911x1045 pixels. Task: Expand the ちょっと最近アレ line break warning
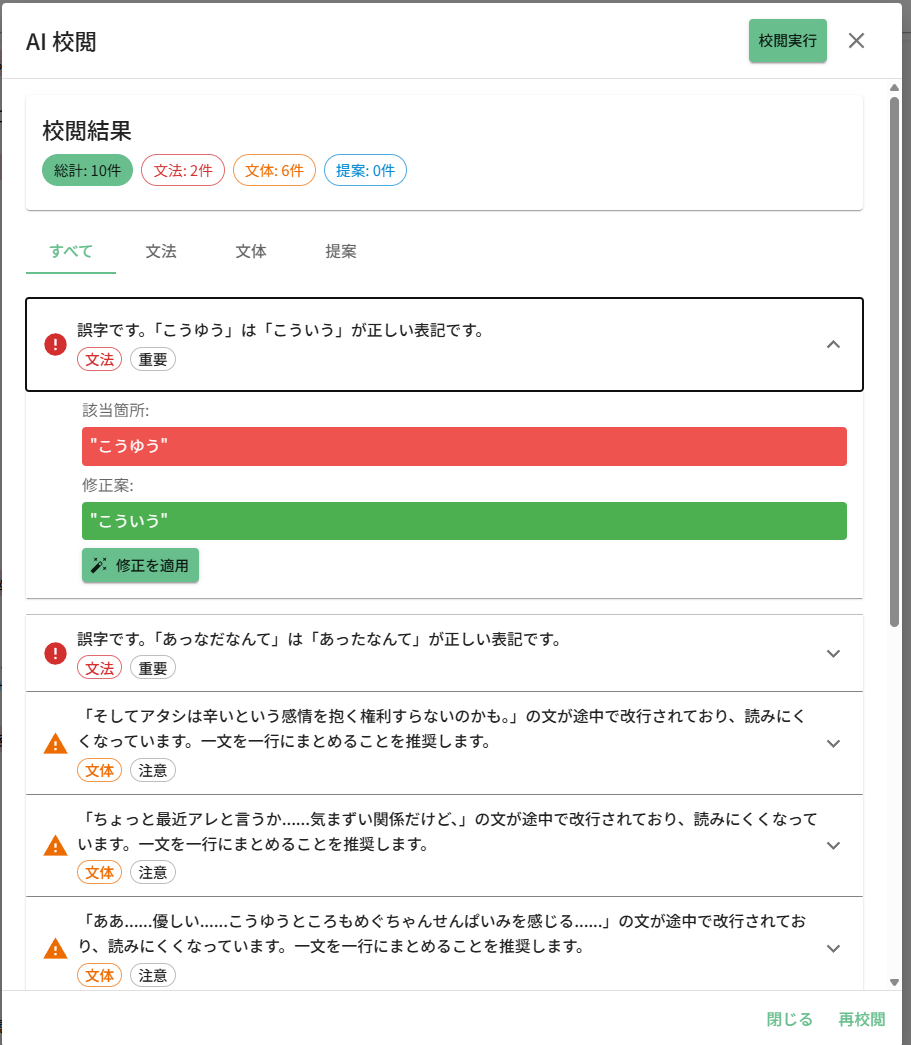coord(833,845)
